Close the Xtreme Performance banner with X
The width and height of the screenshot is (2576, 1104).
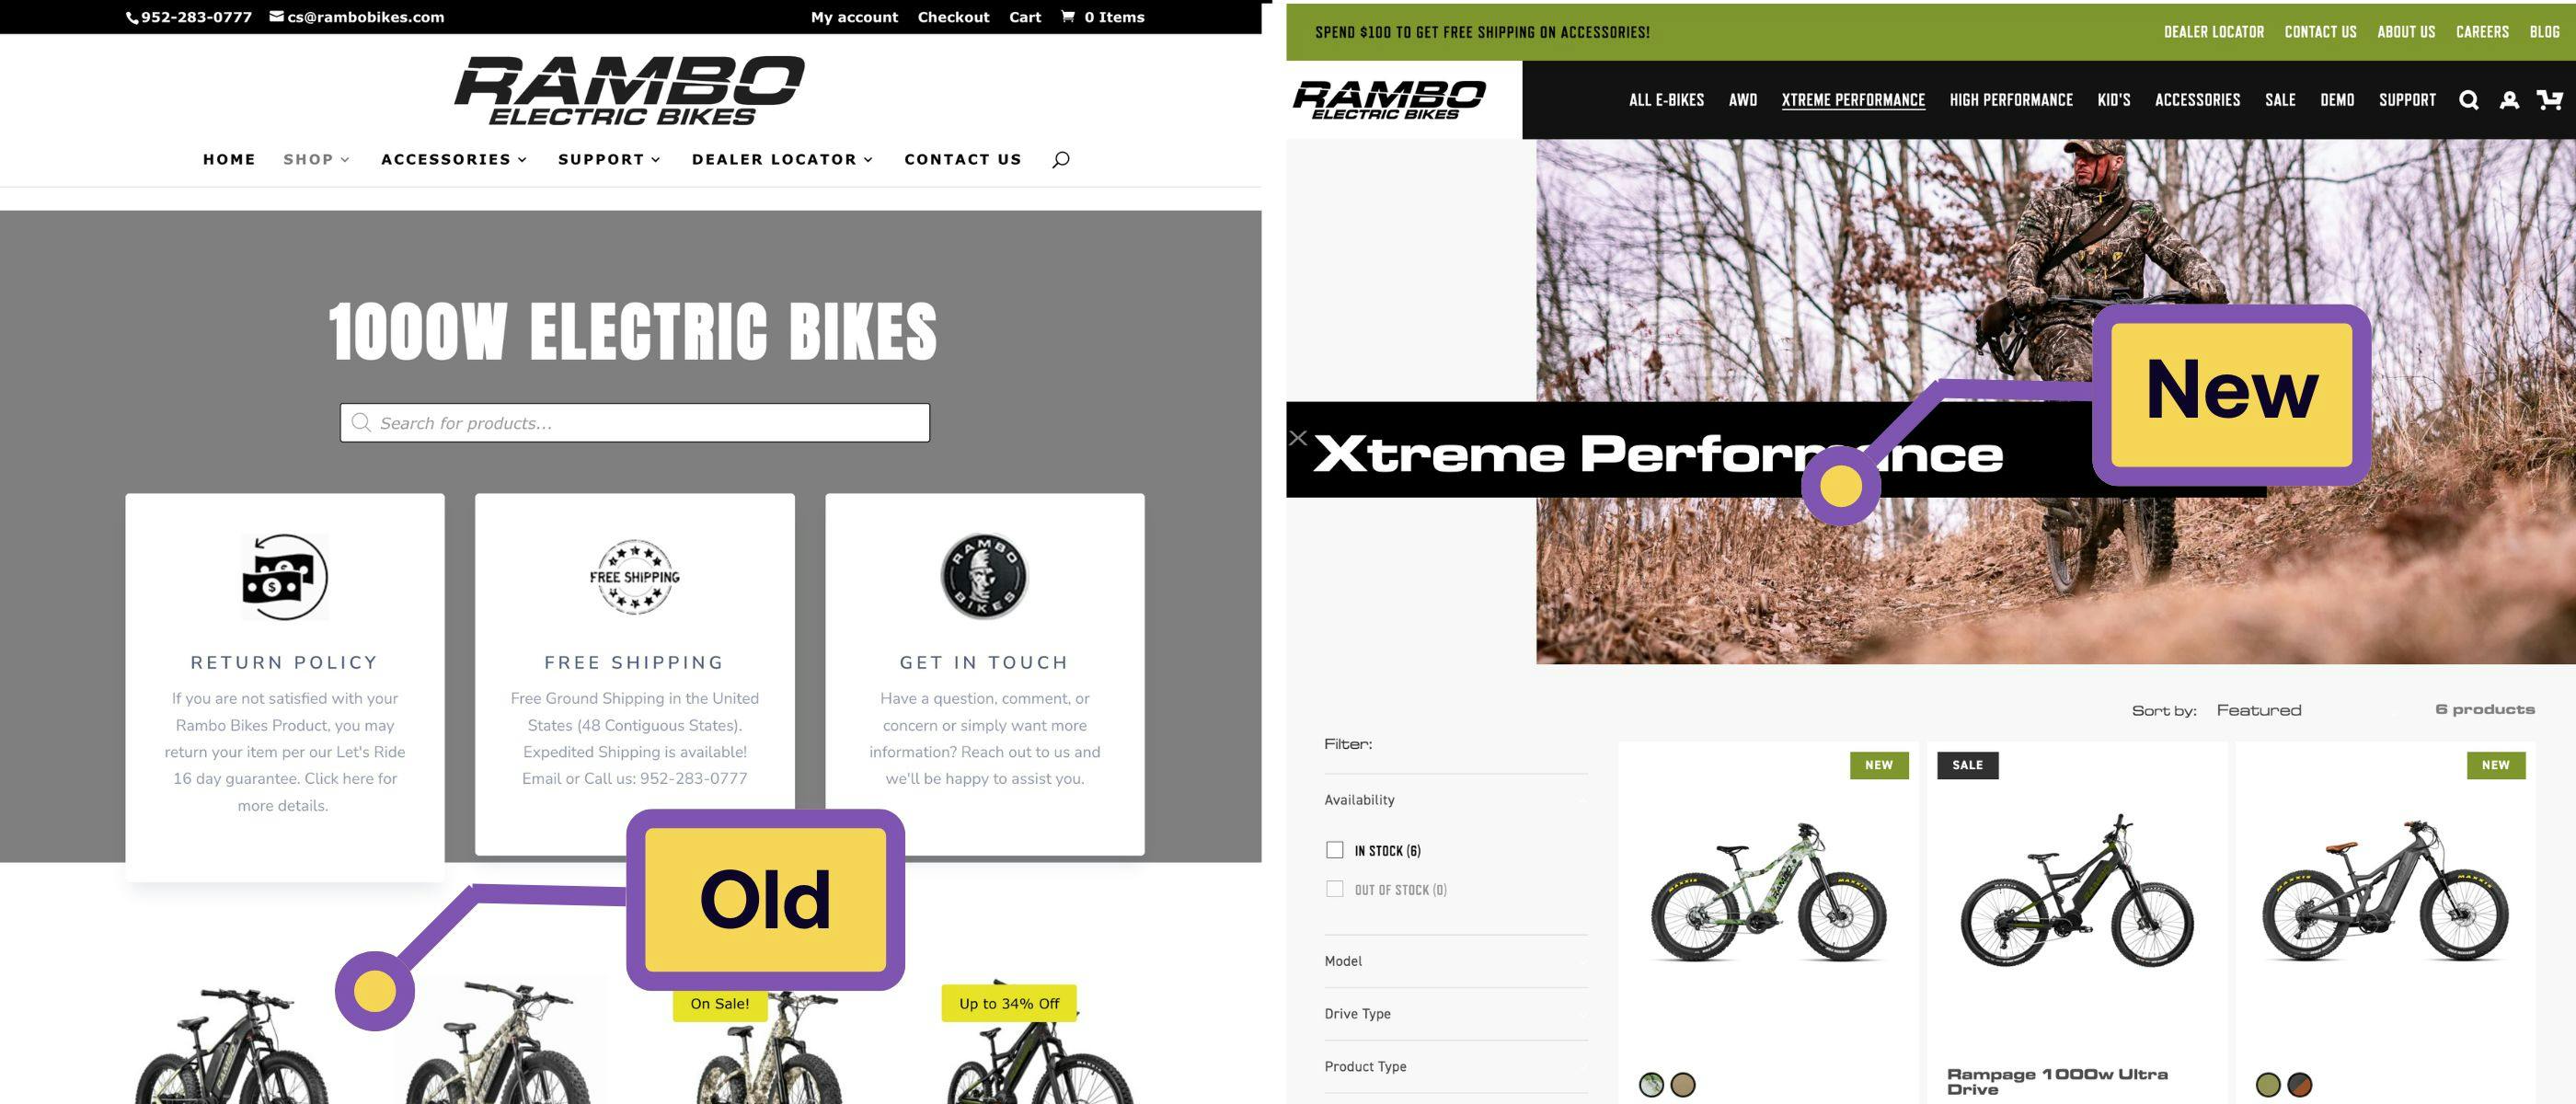click(x=1298, y=437)
